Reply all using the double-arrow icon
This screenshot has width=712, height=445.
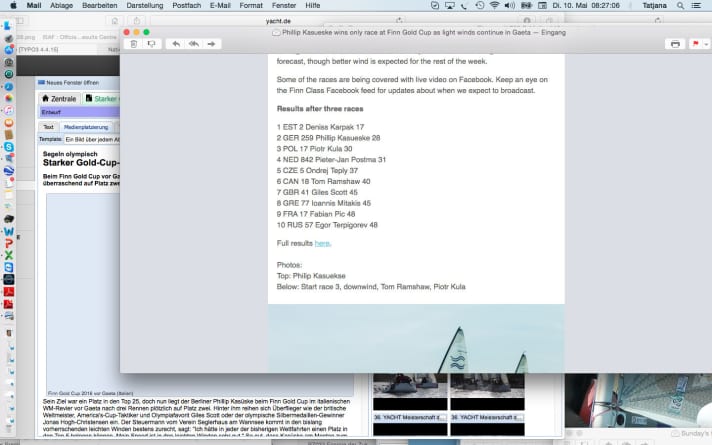(x=194, y=44)
